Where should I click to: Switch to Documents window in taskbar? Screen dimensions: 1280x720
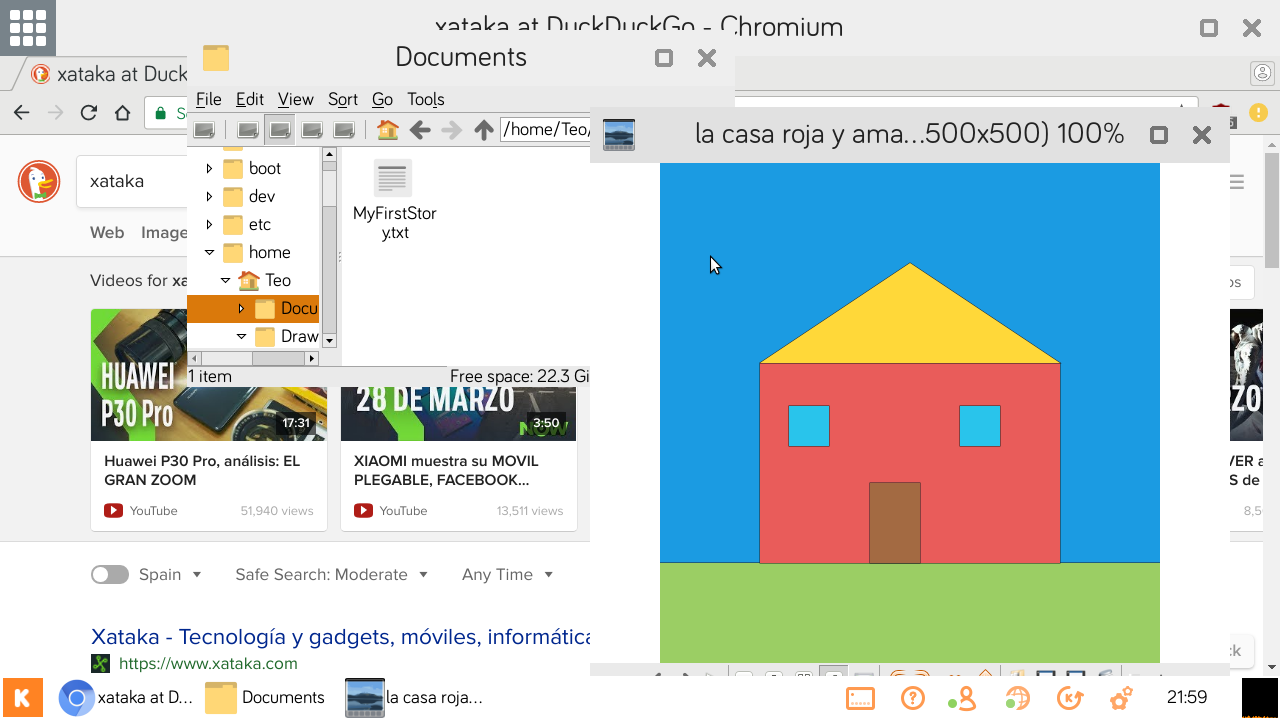[265, 697]
